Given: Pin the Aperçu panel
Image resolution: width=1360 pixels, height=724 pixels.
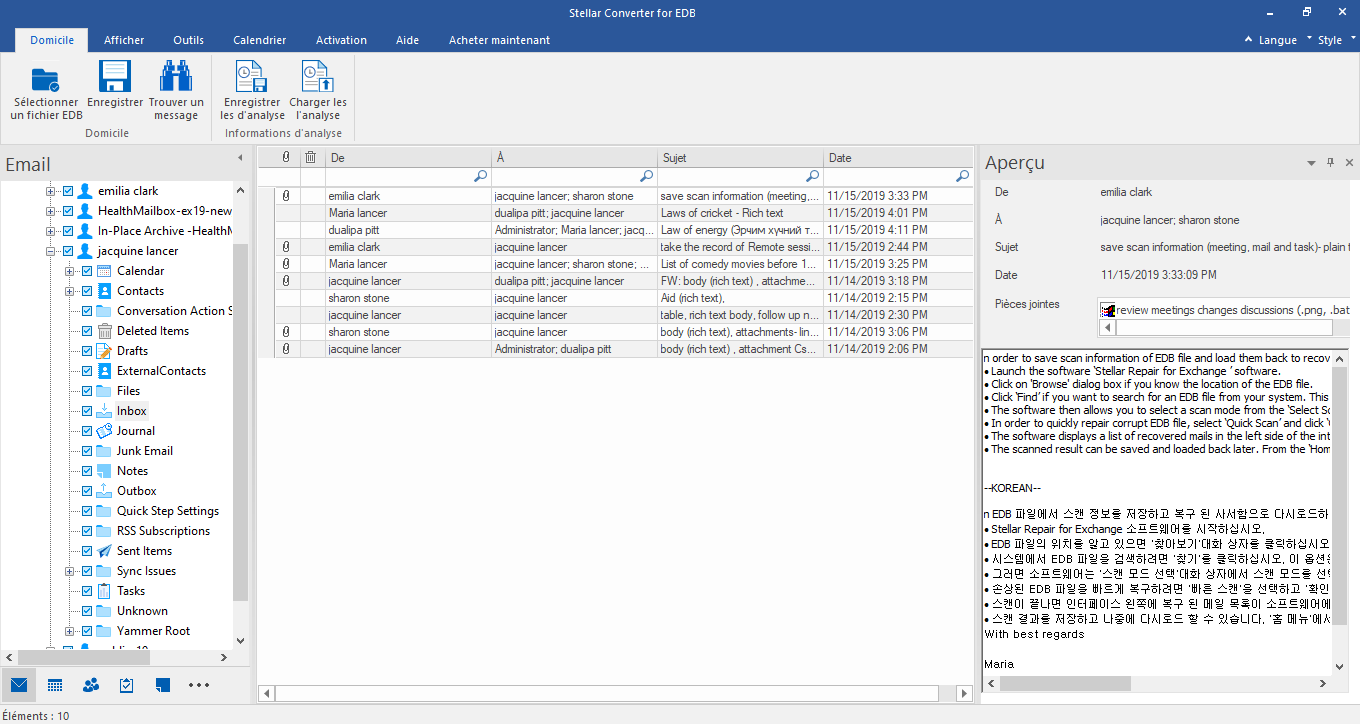Looking at the screenshot, I should (1330, 162).
